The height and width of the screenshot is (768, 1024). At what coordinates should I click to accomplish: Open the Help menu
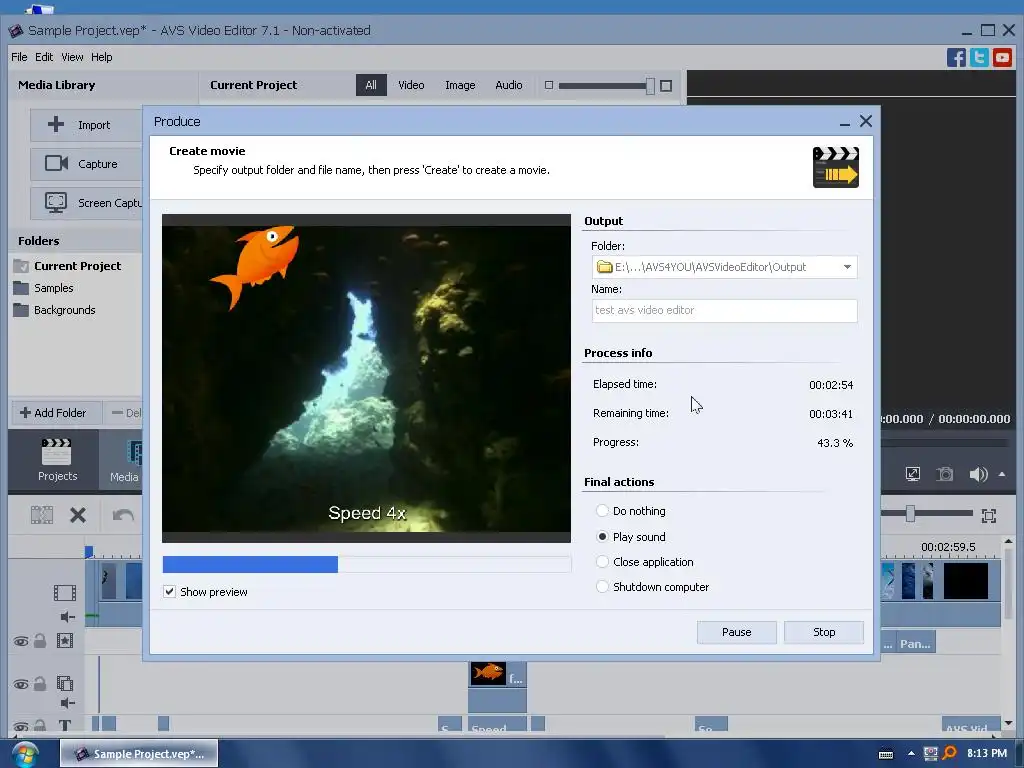[101, 57]
